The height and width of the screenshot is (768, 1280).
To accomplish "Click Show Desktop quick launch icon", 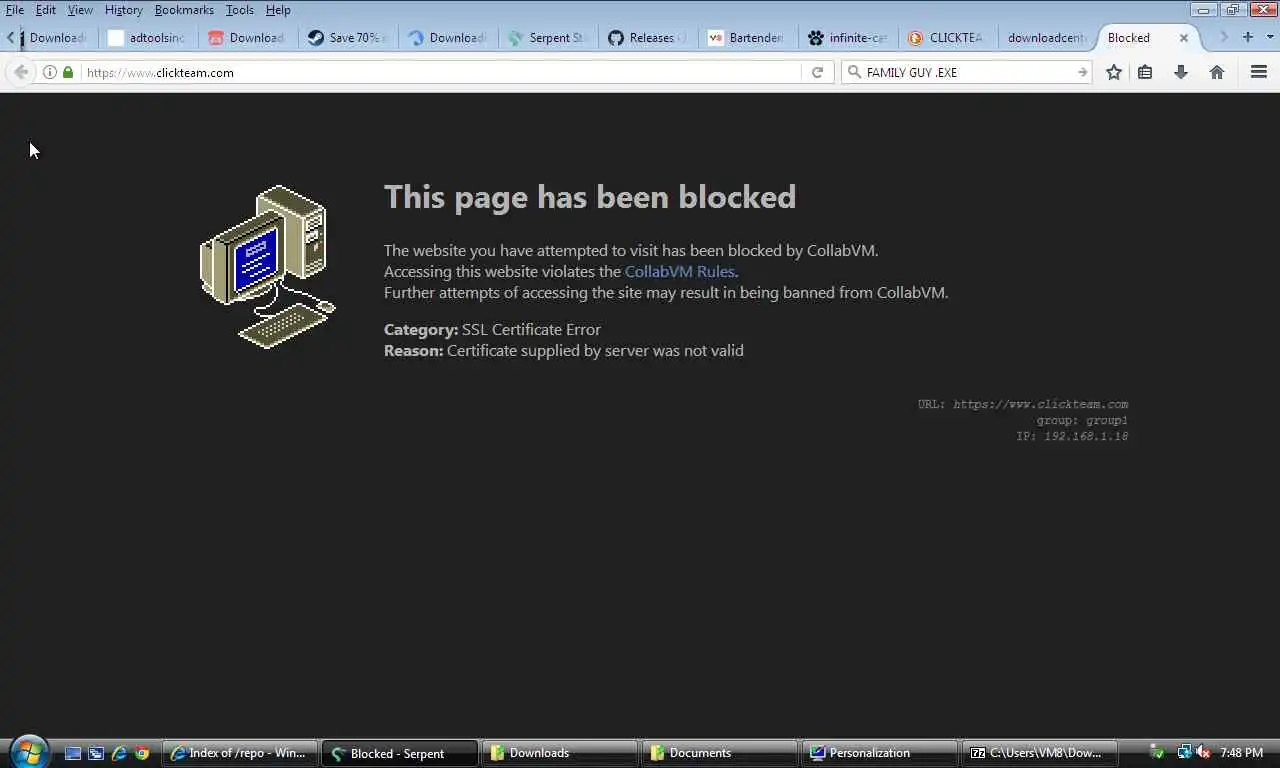I will [x=73, y=753].
